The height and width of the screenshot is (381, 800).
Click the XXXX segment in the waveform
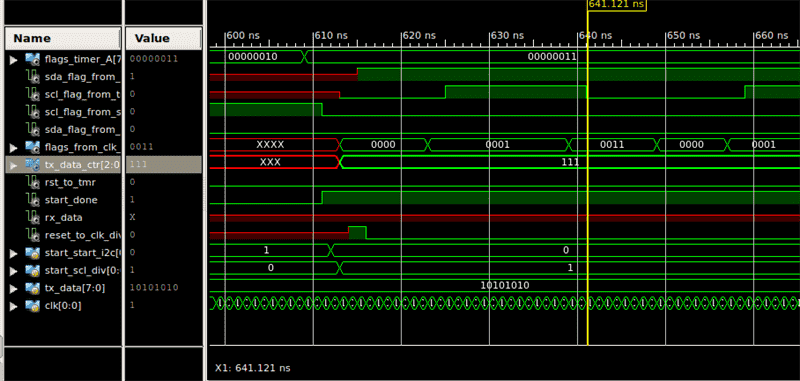(x=270, y=145)
